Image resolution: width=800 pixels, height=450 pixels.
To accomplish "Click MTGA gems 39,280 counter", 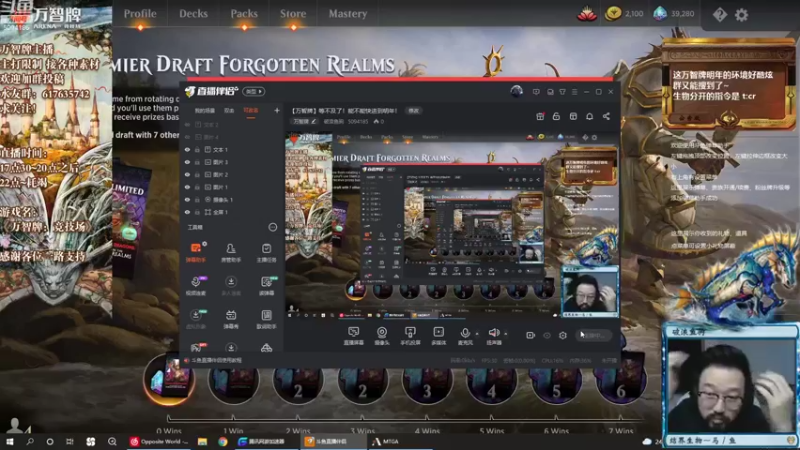I will (673, 14).
